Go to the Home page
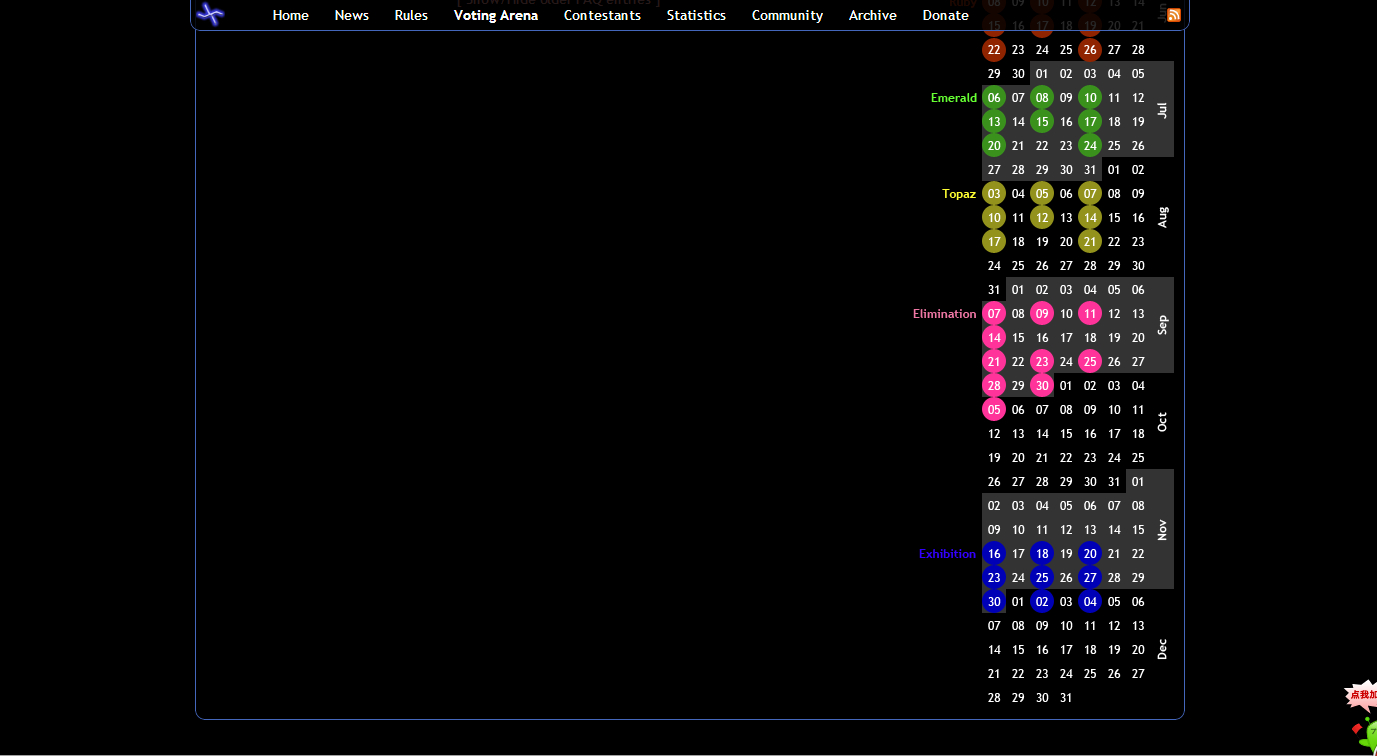Screen dimensions: 1377x756 point(290,15)
